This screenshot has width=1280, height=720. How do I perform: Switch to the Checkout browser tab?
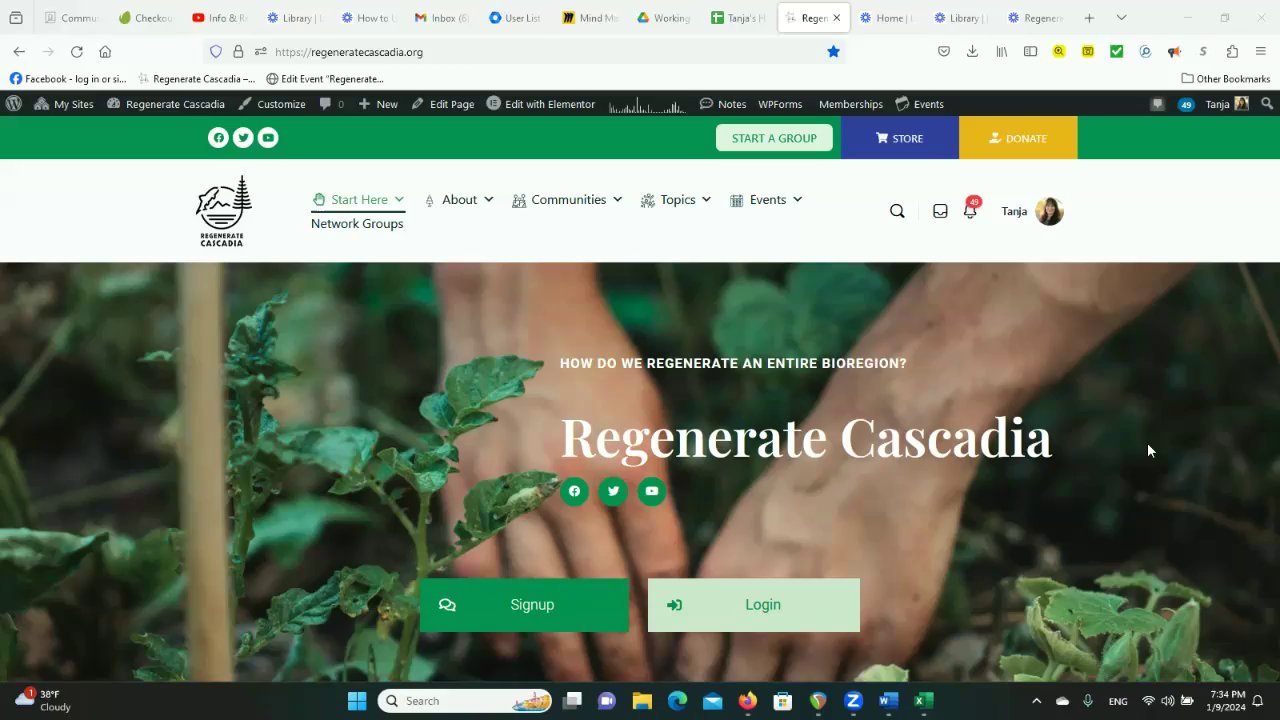[x=146, y=18]
